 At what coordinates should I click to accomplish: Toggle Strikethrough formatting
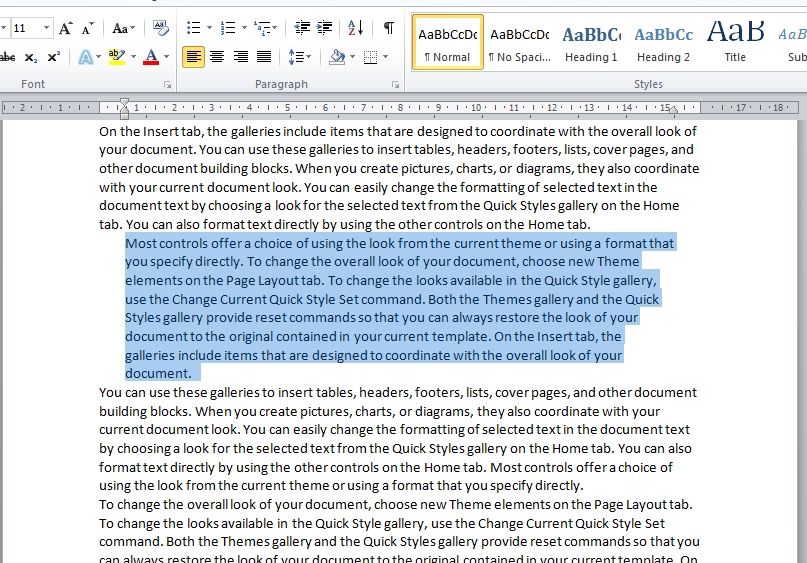(7, 57)
